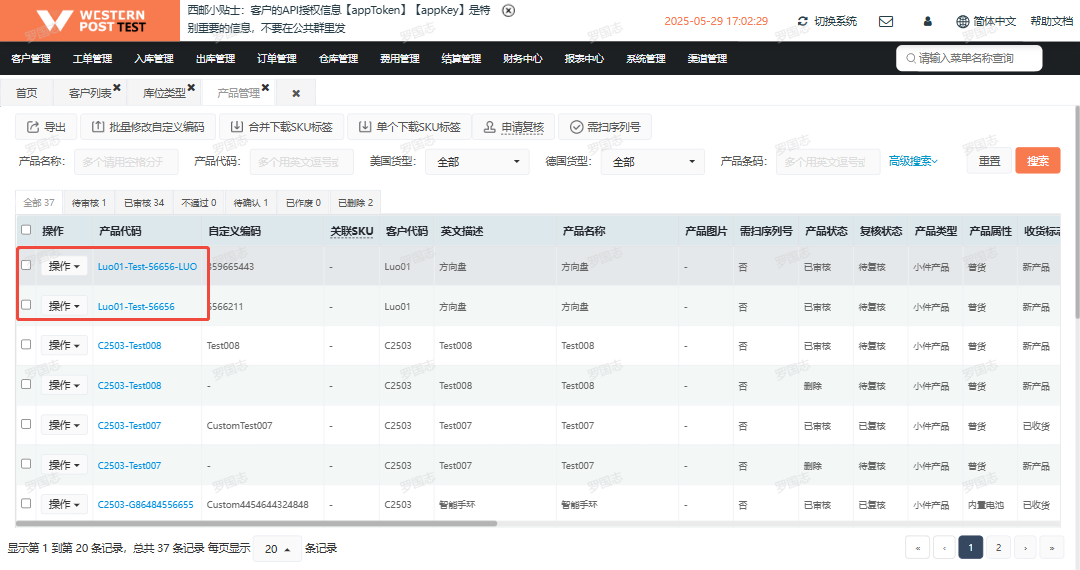Open product link C2503-G86484556655

coord(145,505)
